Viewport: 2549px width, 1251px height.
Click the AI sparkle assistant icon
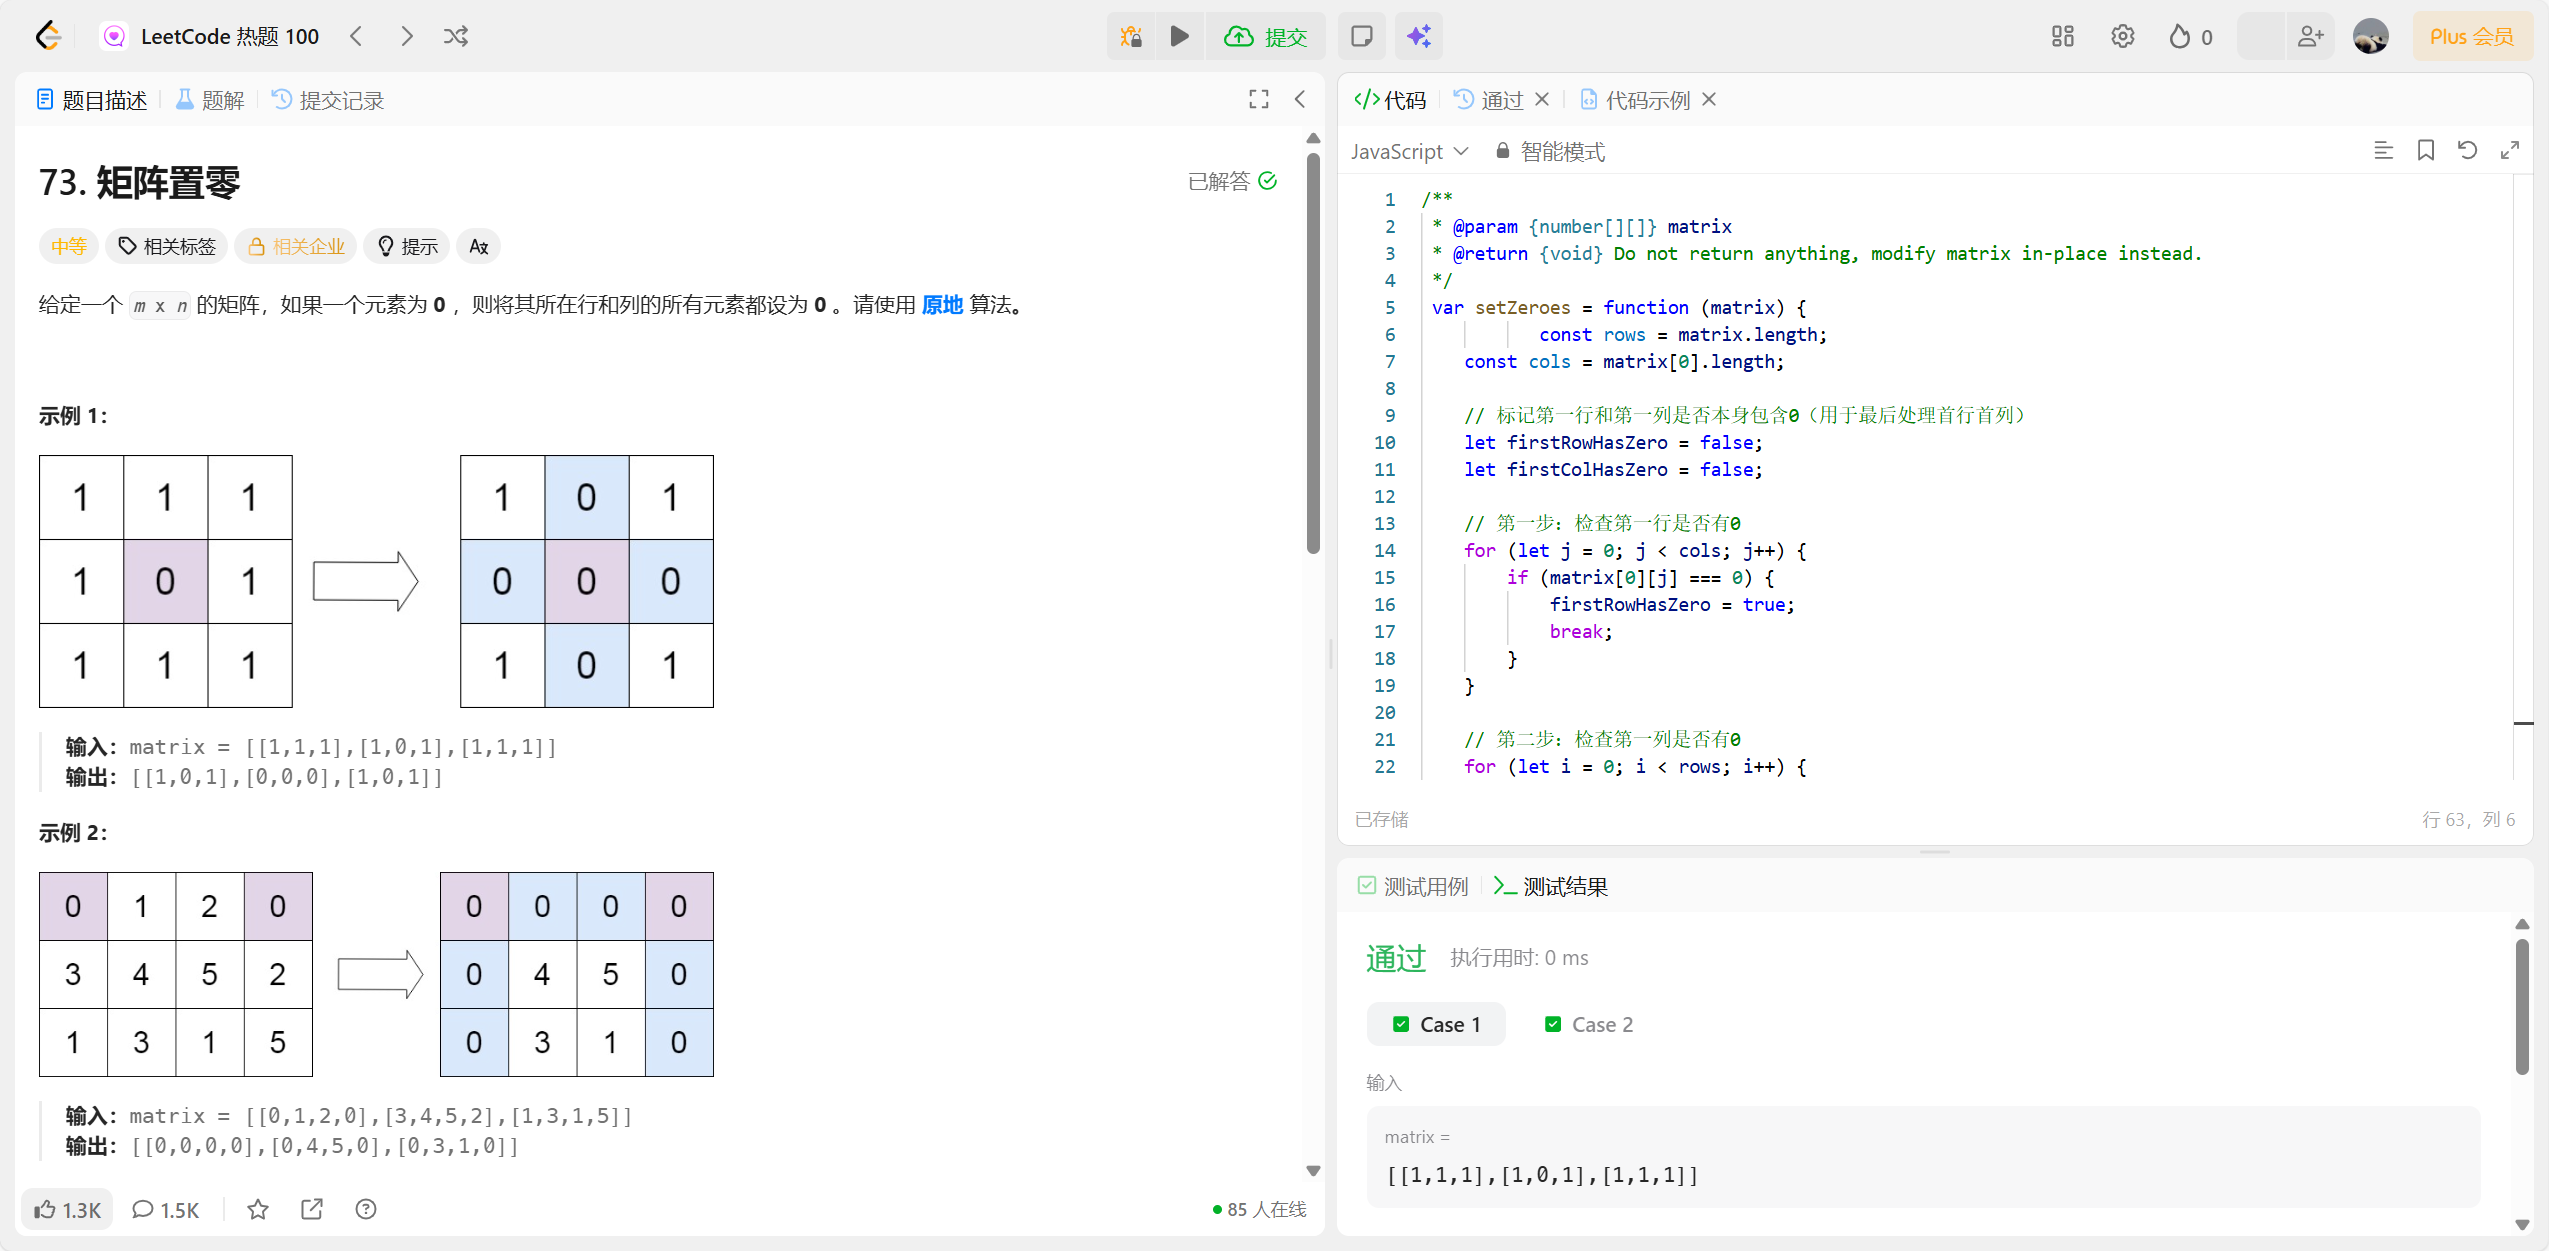1418,37
